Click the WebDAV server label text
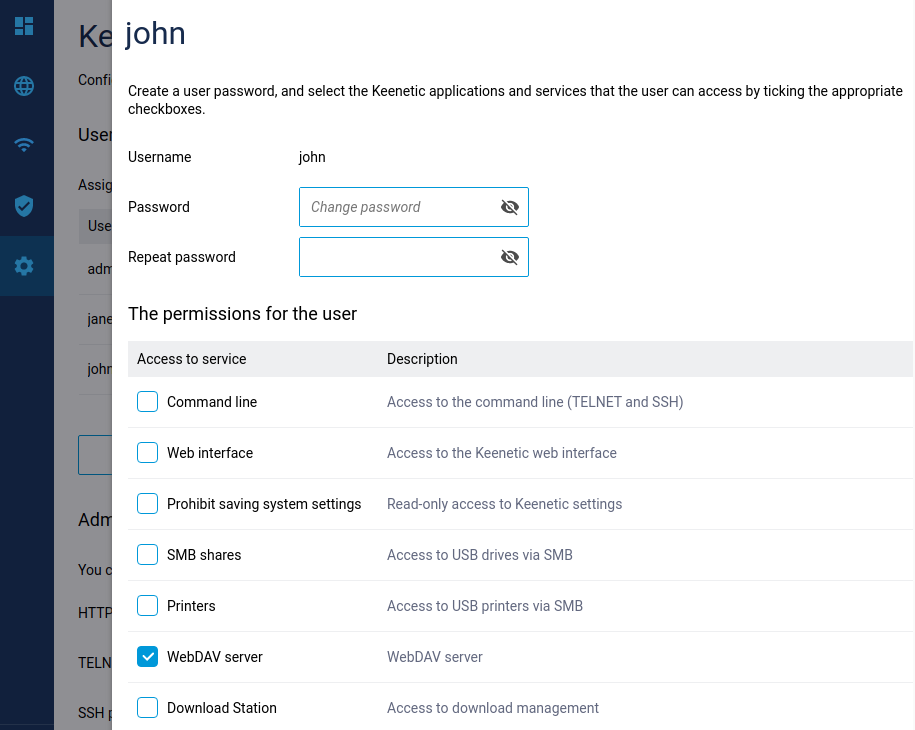 coord(215,657)
